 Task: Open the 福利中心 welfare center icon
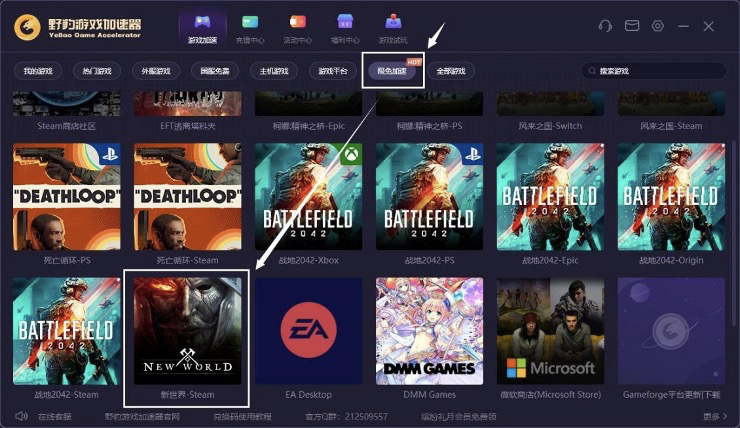(345, 22)
